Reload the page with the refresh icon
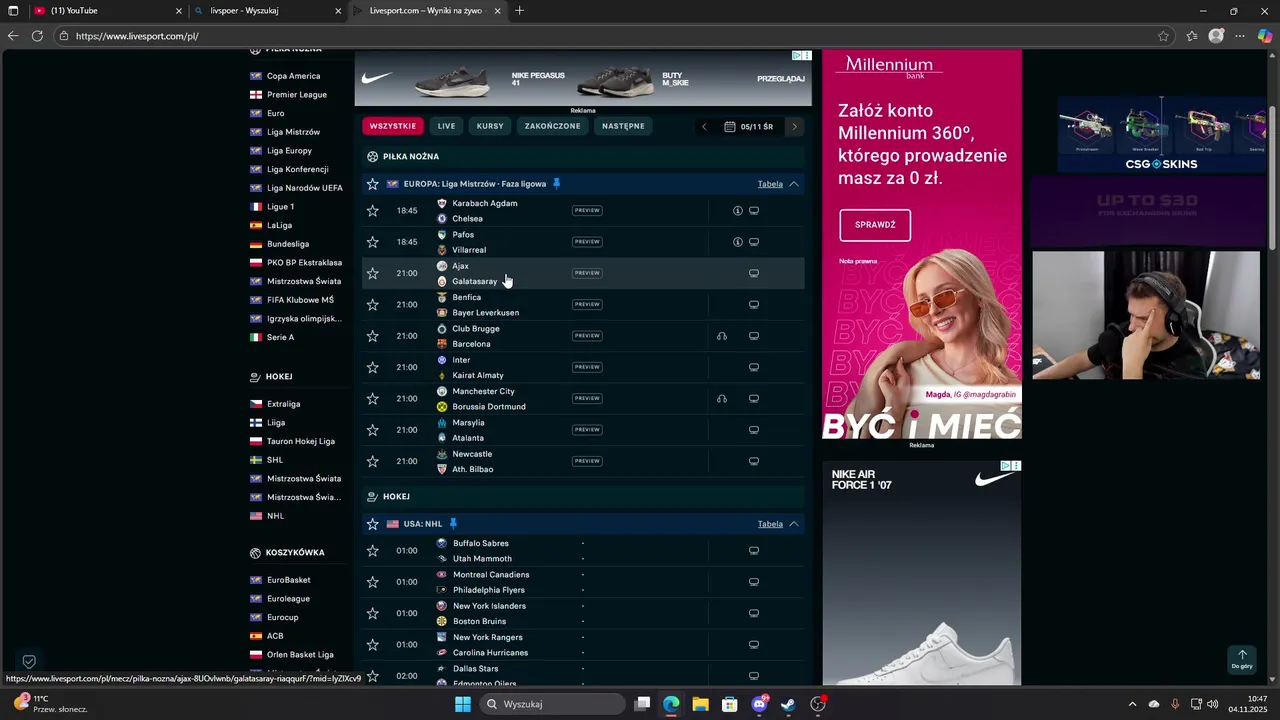1280x720 pixels. click(x=37, y=36)
